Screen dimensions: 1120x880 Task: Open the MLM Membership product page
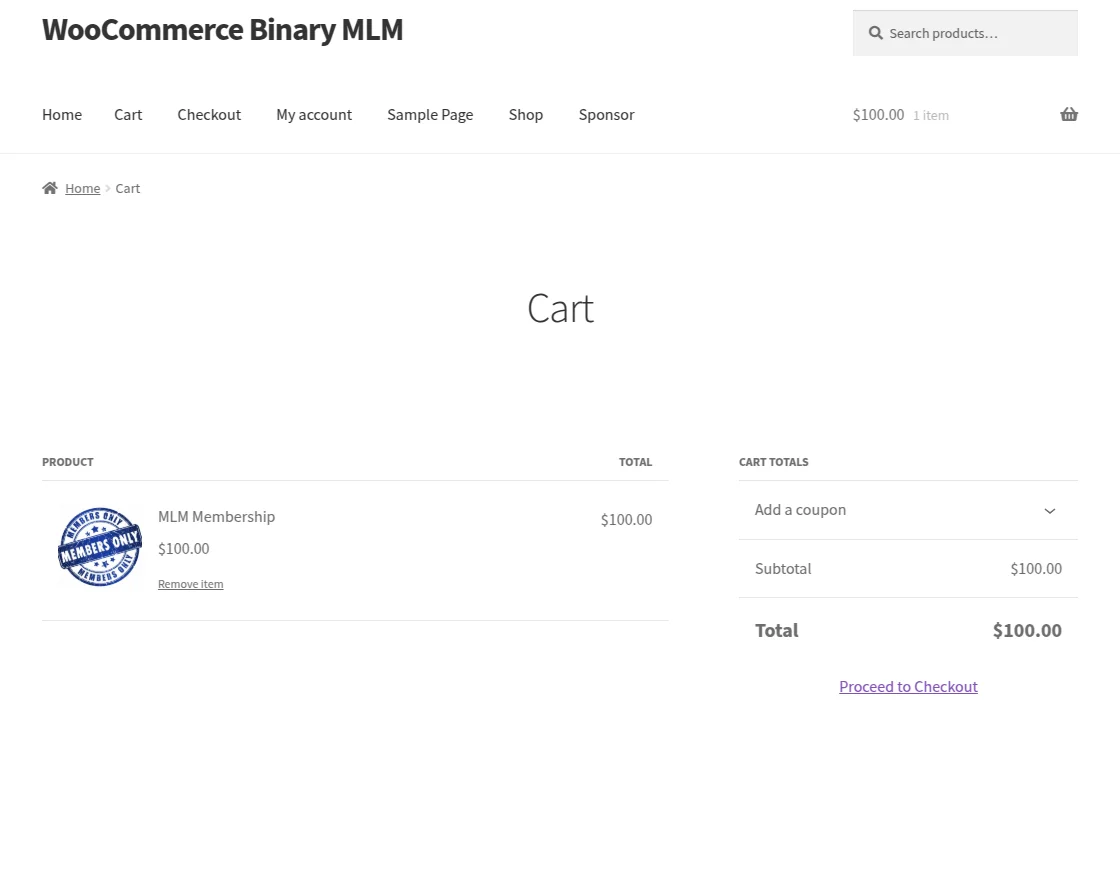216,516
